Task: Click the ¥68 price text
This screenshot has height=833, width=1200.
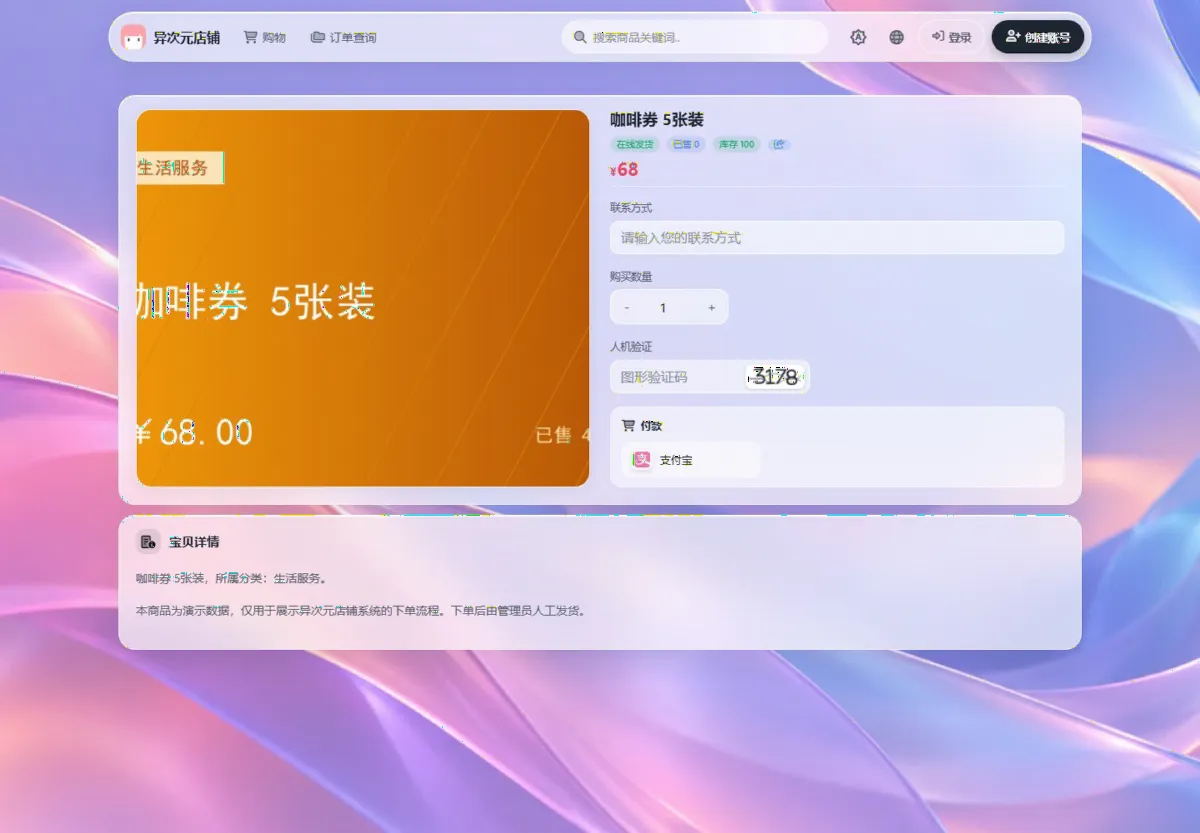Action: 624,169
